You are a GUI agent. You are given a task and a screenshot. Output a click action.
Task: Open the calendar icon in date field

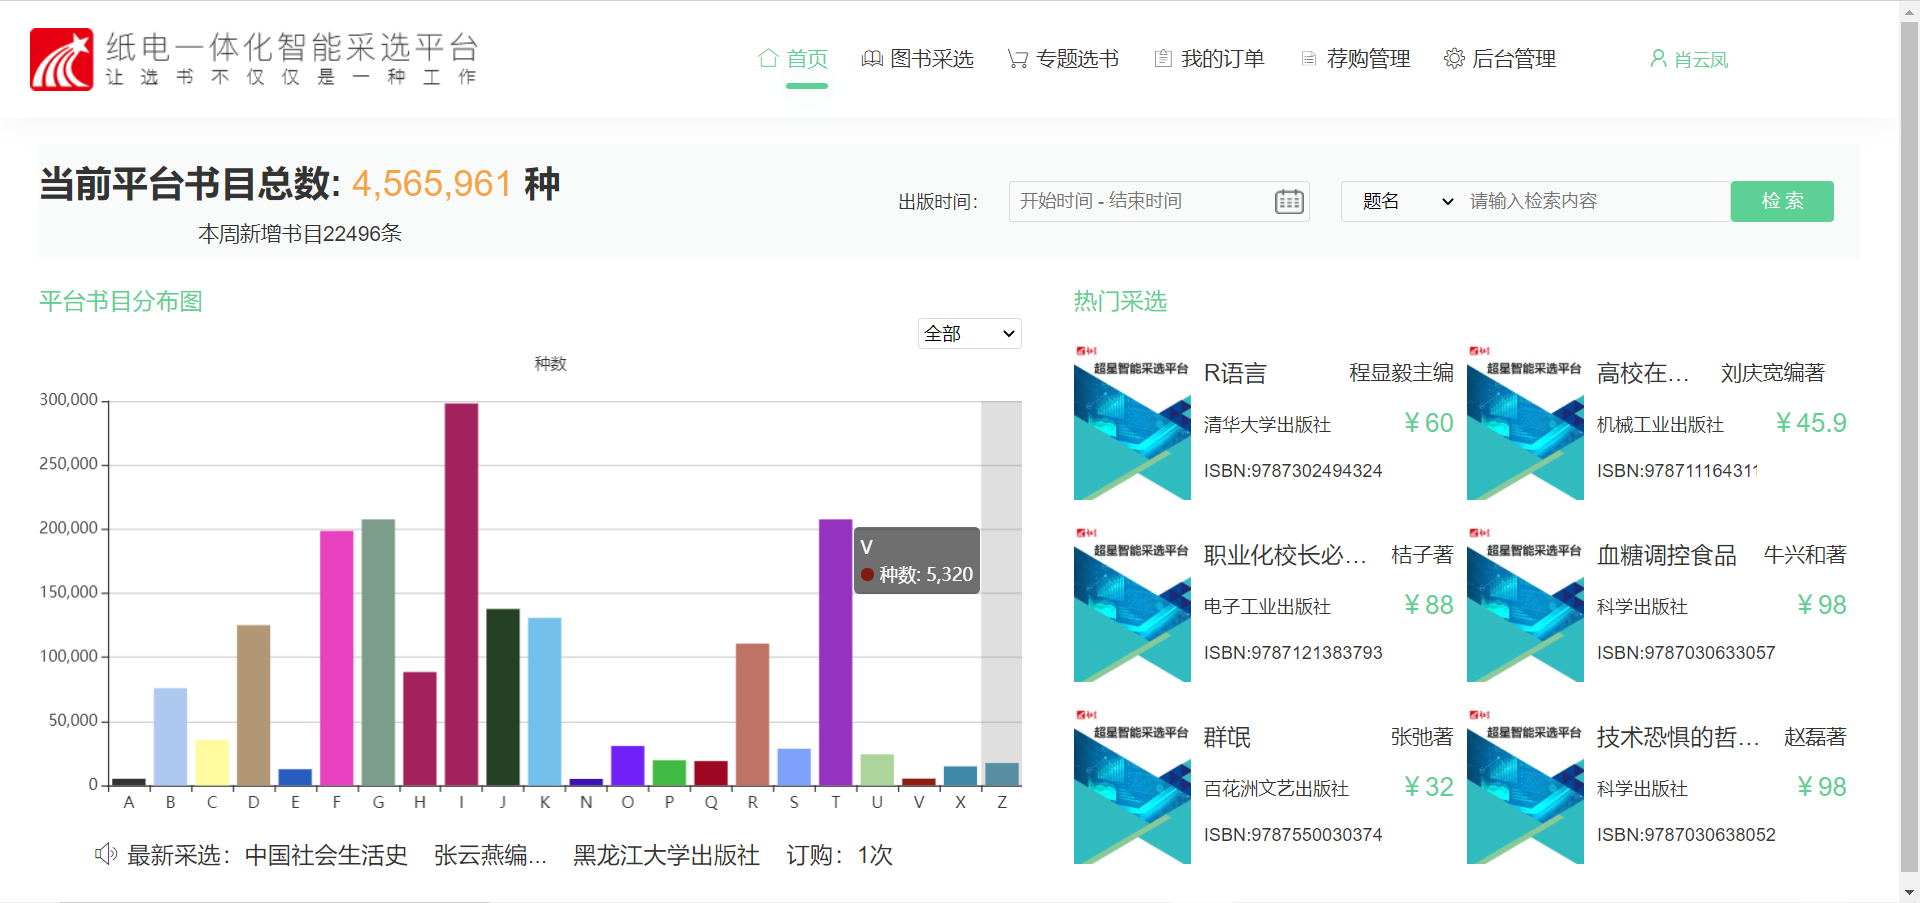tap(1289, 202)
